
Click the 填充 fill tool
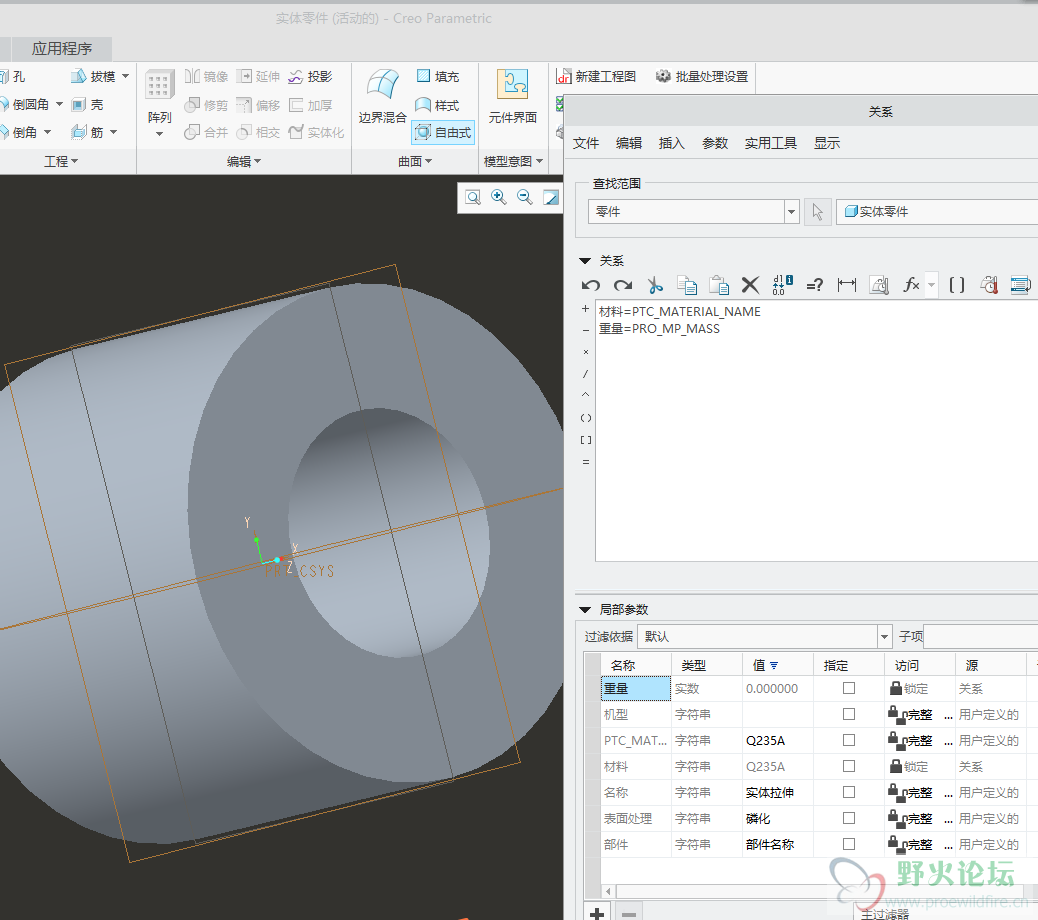438,77
